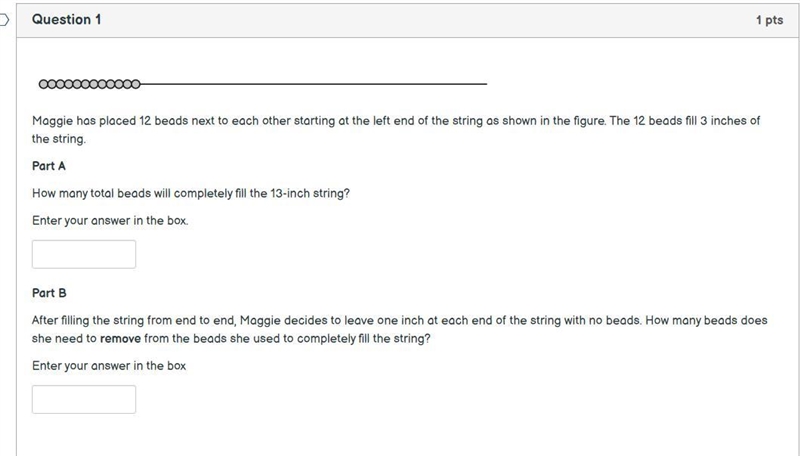The image size is (800, 456).
Task: Click the bold word remove
Action: pos(120,339)
